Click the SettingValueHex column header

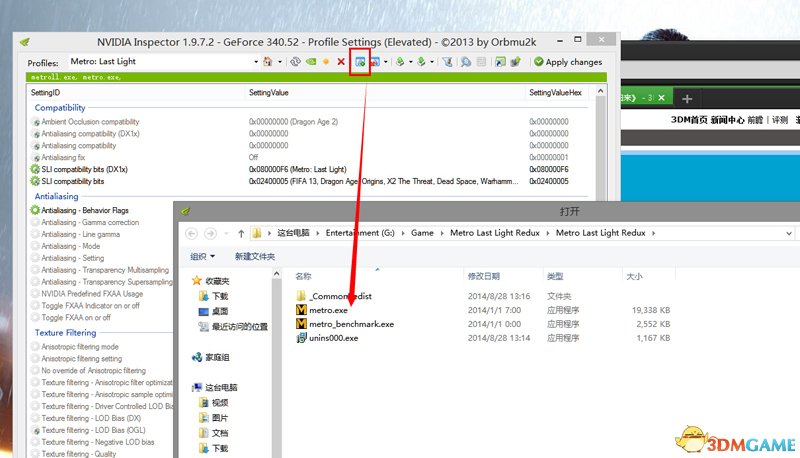(557, 92)
